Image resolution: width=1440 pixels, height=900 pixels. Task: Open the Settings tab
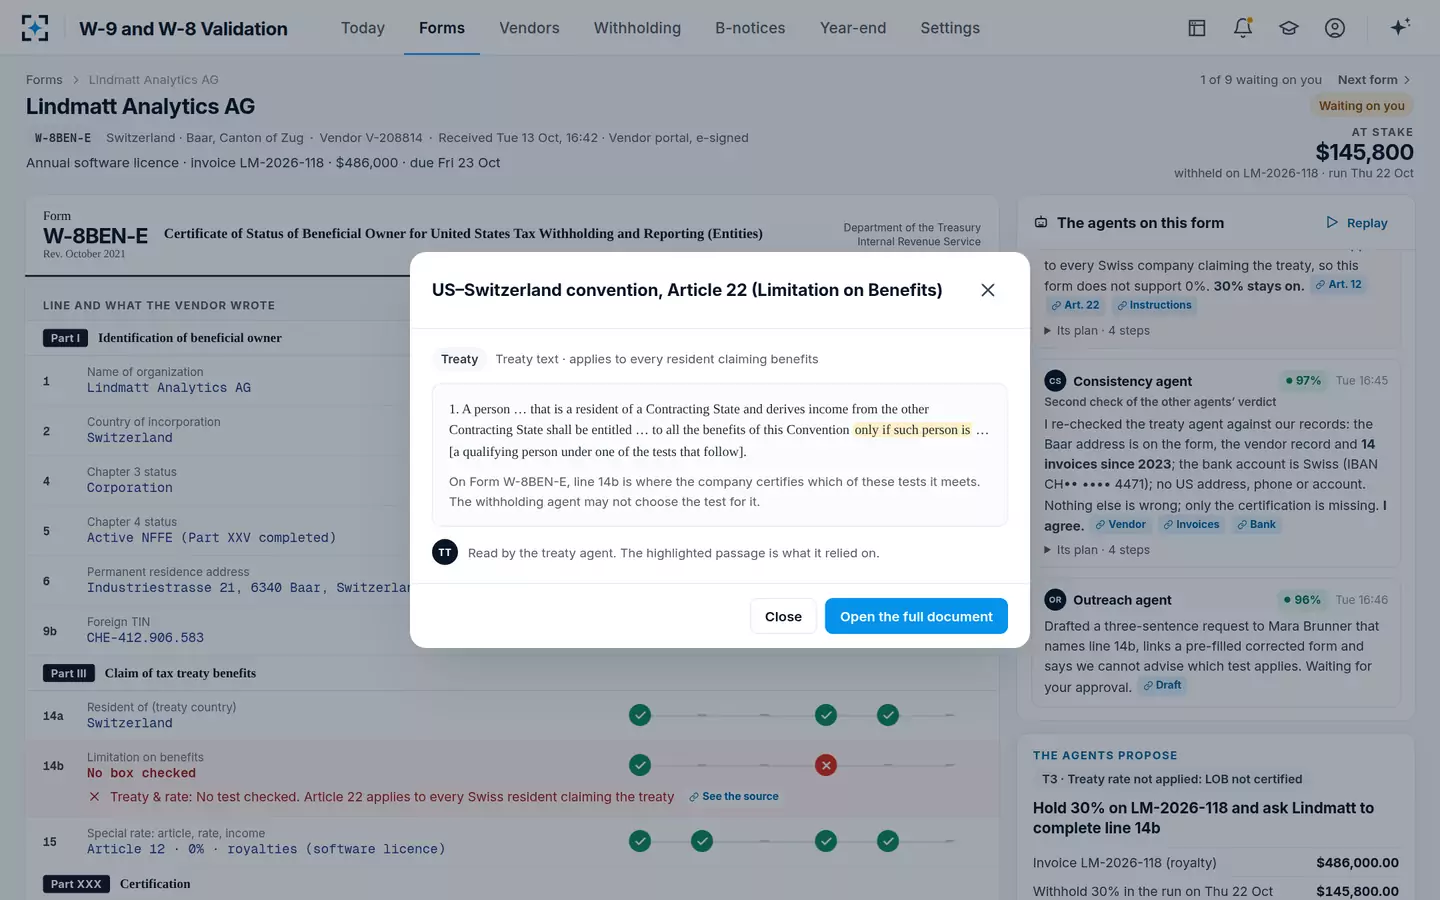pyautogui.click(x=950, y=28)
